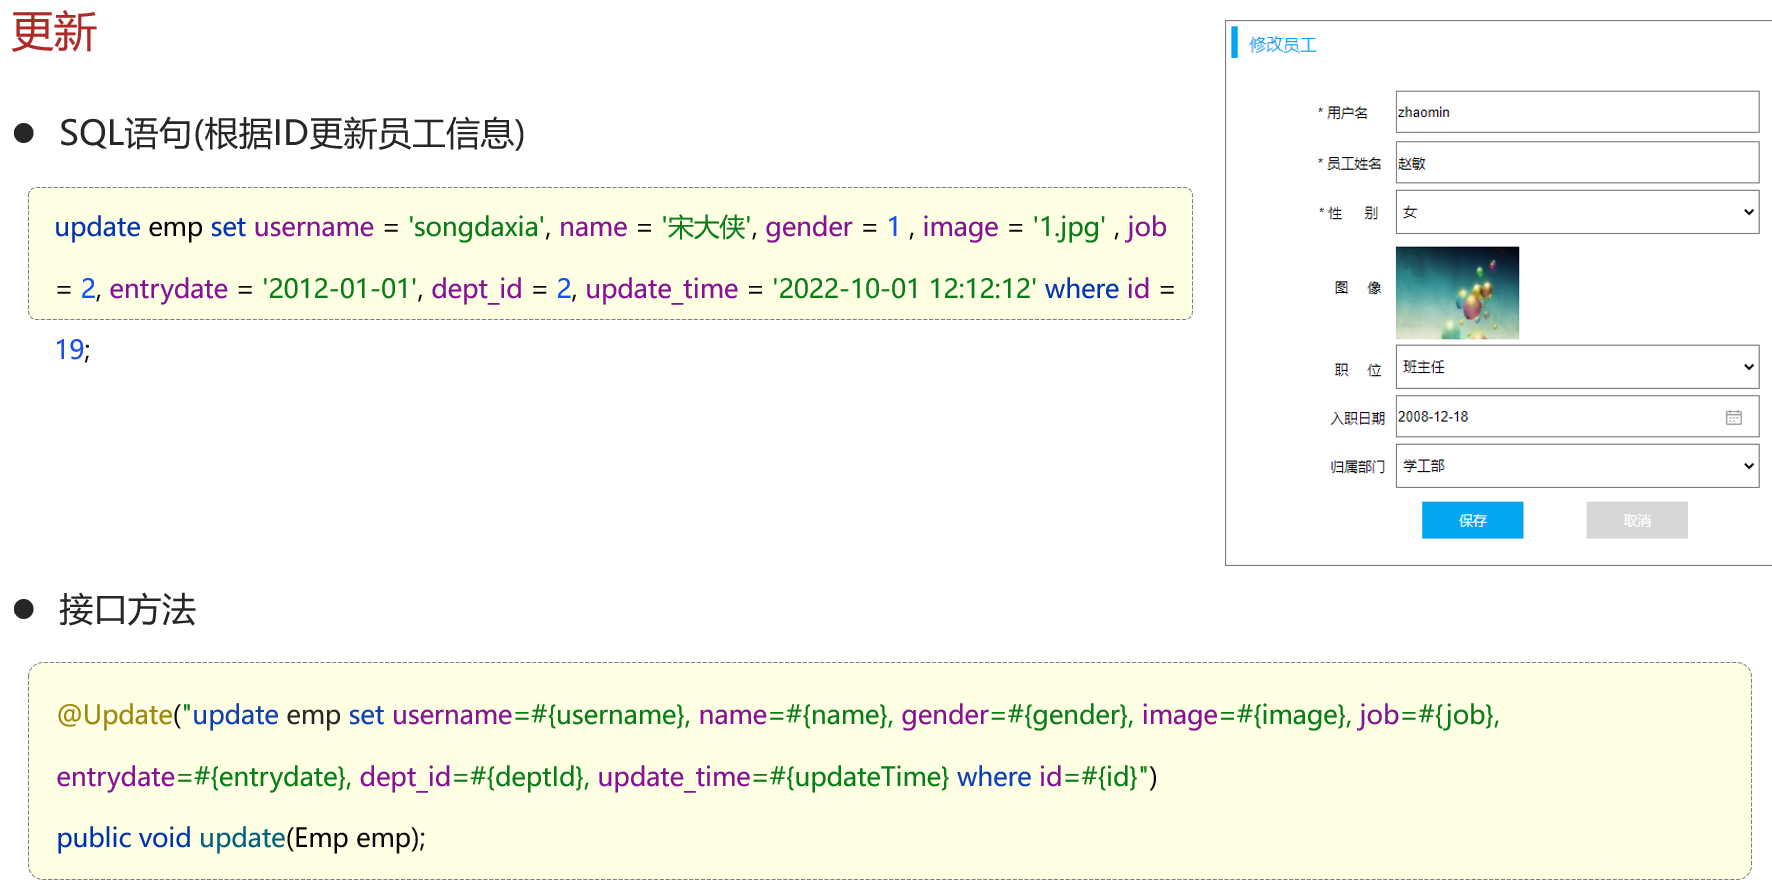Click the entry date field 2008-12-18
This screenshot has width=1772, height=884.
pos(1555,417)
